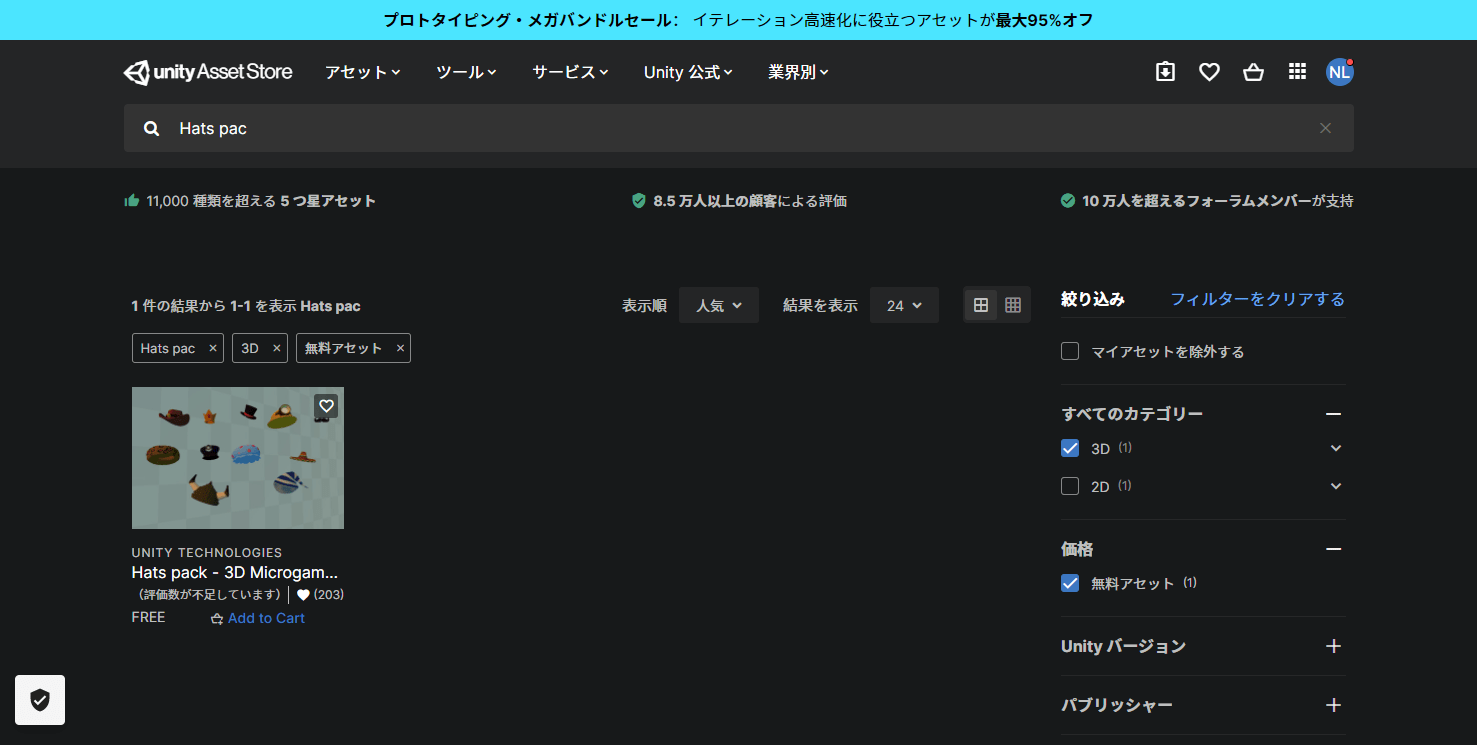This screenshot has width=1477, height=745.
Task: Uncheck the 3D category checkbox
Action: (x=1070, y=448)
